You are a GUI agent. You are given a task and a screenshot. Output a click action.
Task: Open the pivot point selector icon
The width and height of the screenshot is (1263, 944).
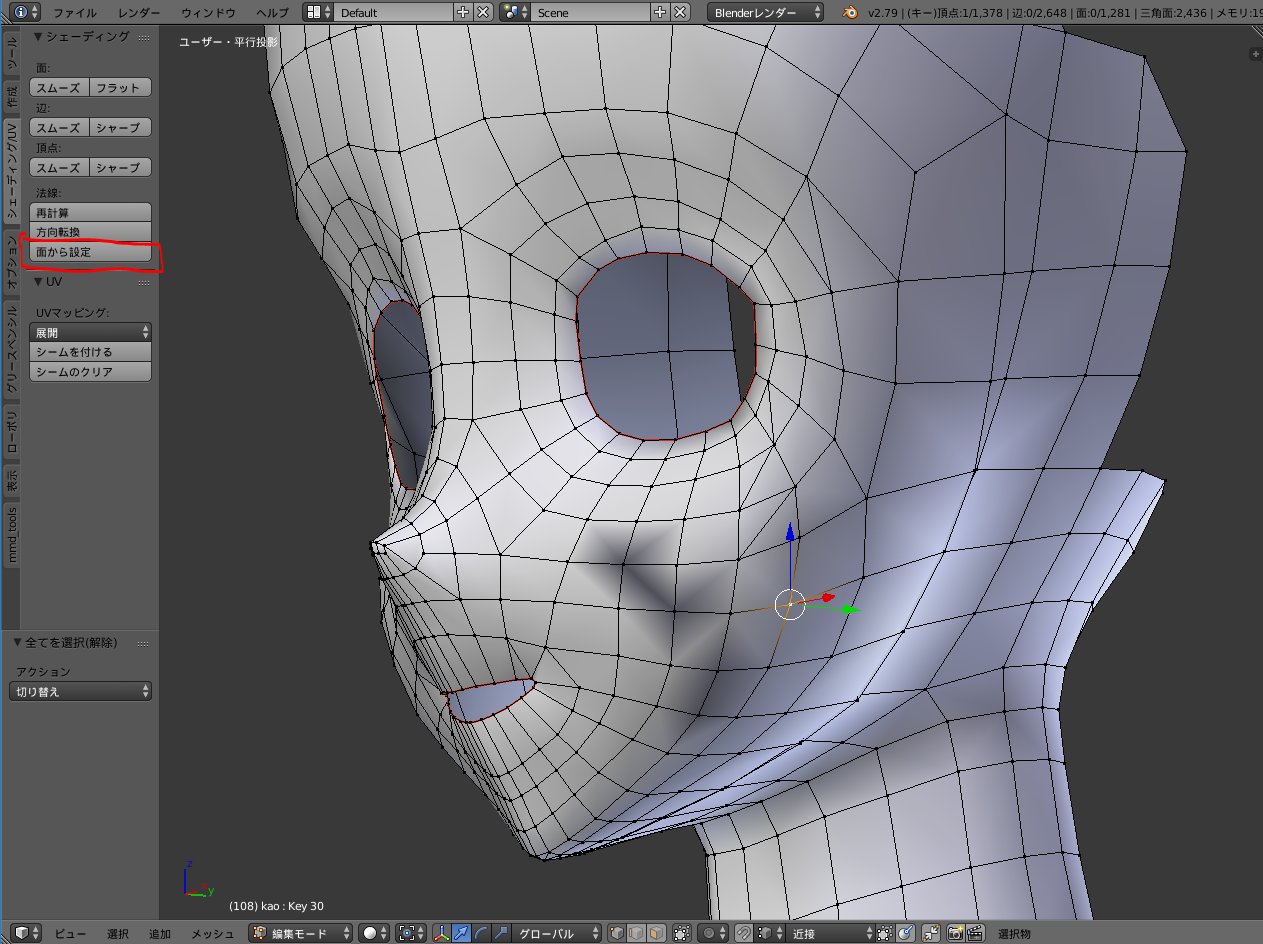point(413,933)
